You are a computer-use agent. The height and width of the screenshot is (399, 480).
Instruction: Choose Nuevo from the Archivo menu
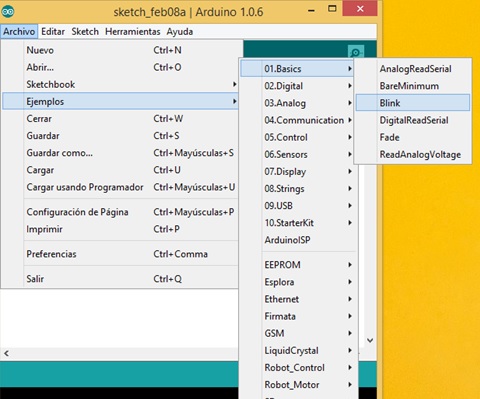(x=120, y=50)
